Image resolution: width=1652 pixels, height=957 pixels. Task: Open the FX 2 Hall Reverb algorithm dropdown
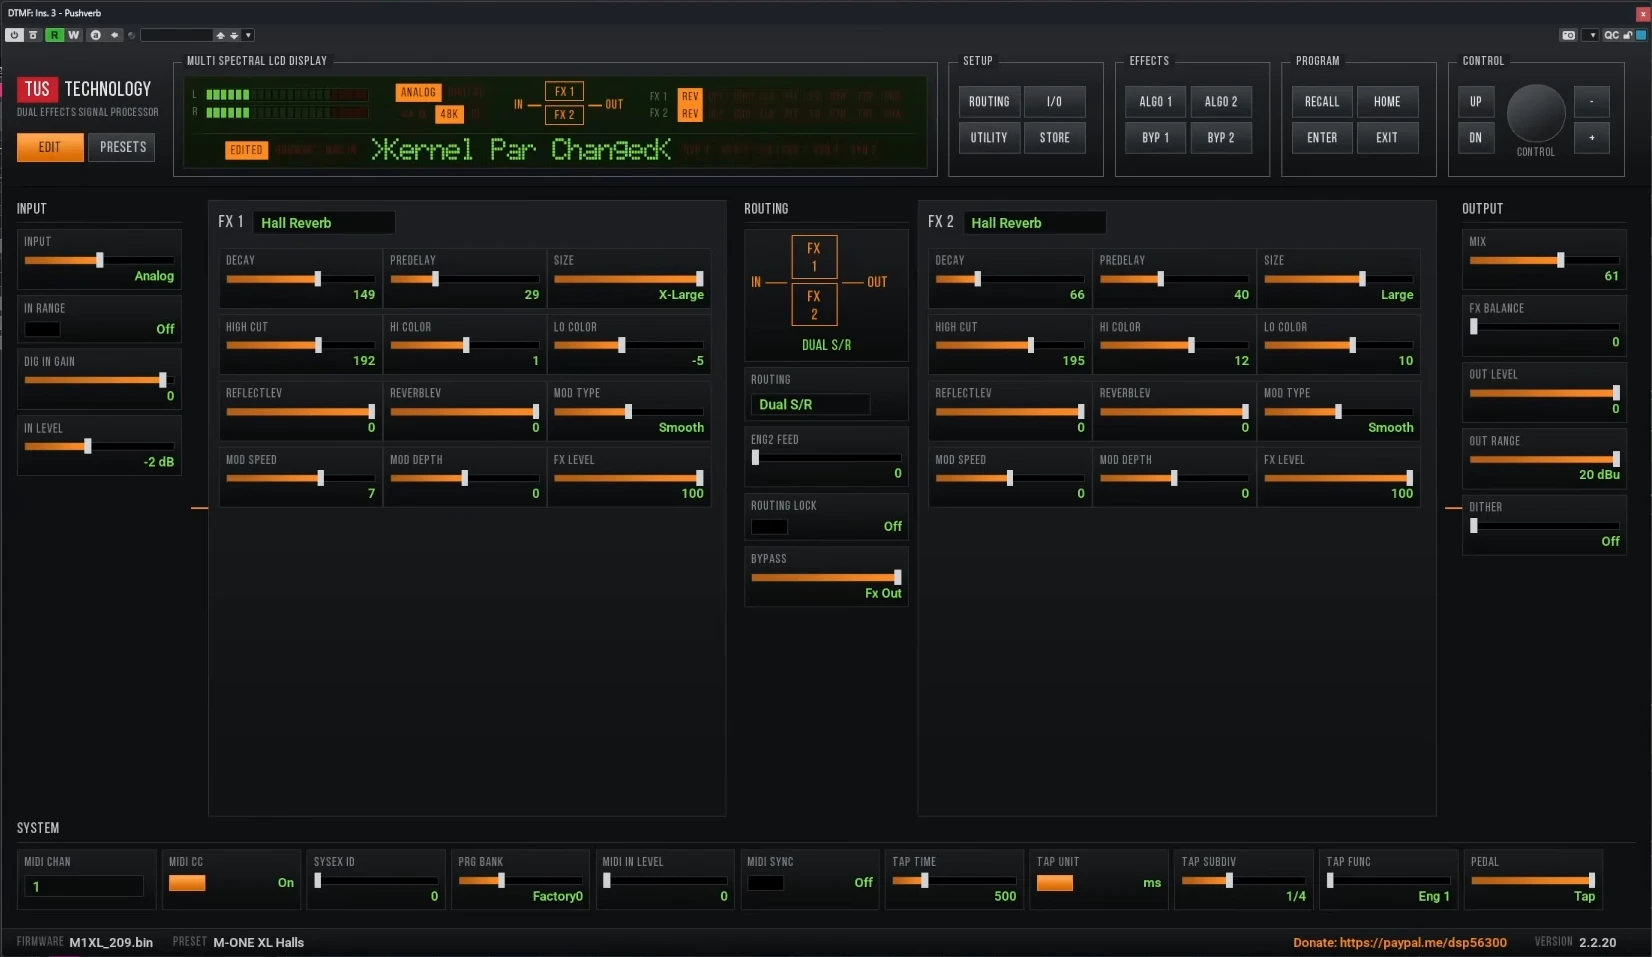1035,223
